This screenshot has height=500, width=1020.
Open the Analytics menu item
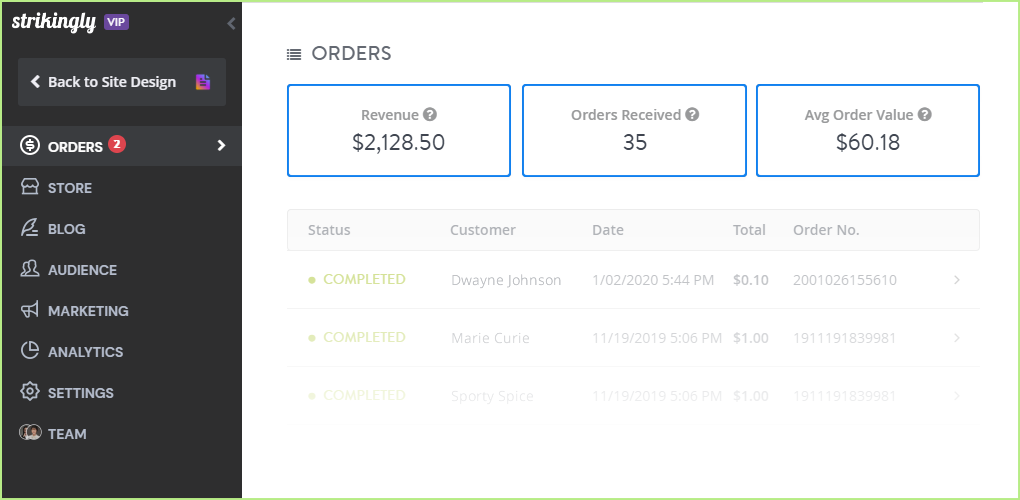(x=85, y=352)
